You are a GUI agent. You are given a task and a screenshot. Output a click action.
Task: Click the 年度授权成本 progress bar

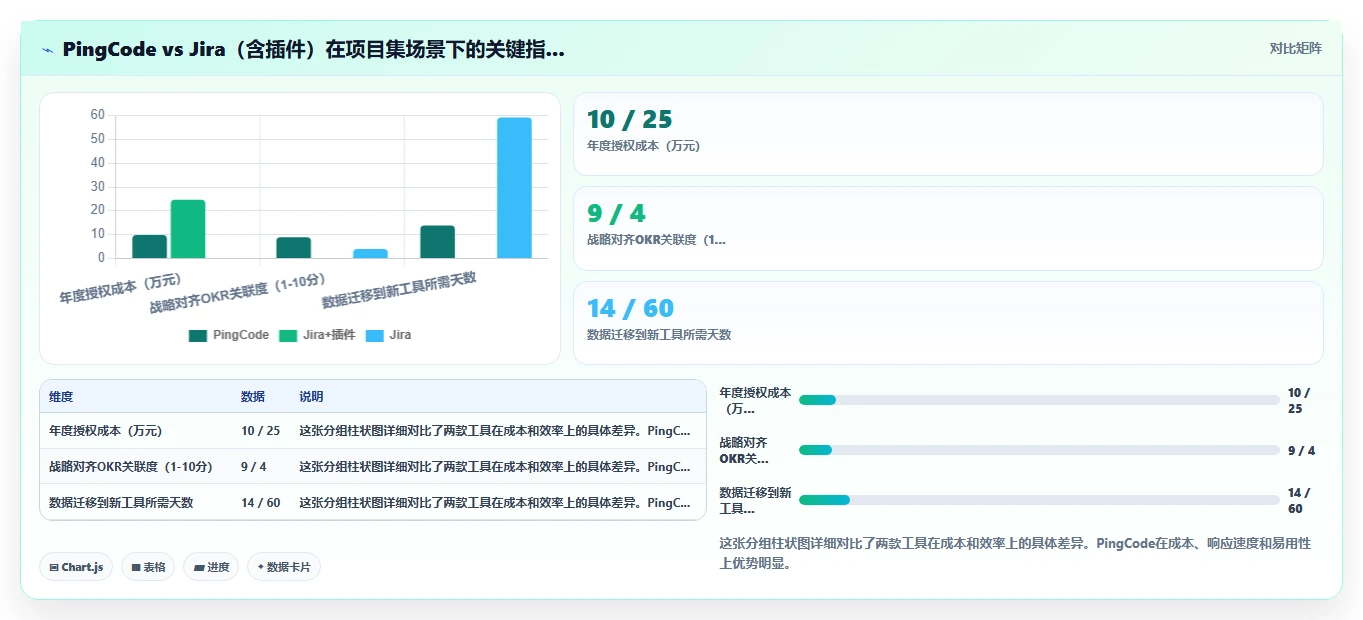[x=1039, y=400]
